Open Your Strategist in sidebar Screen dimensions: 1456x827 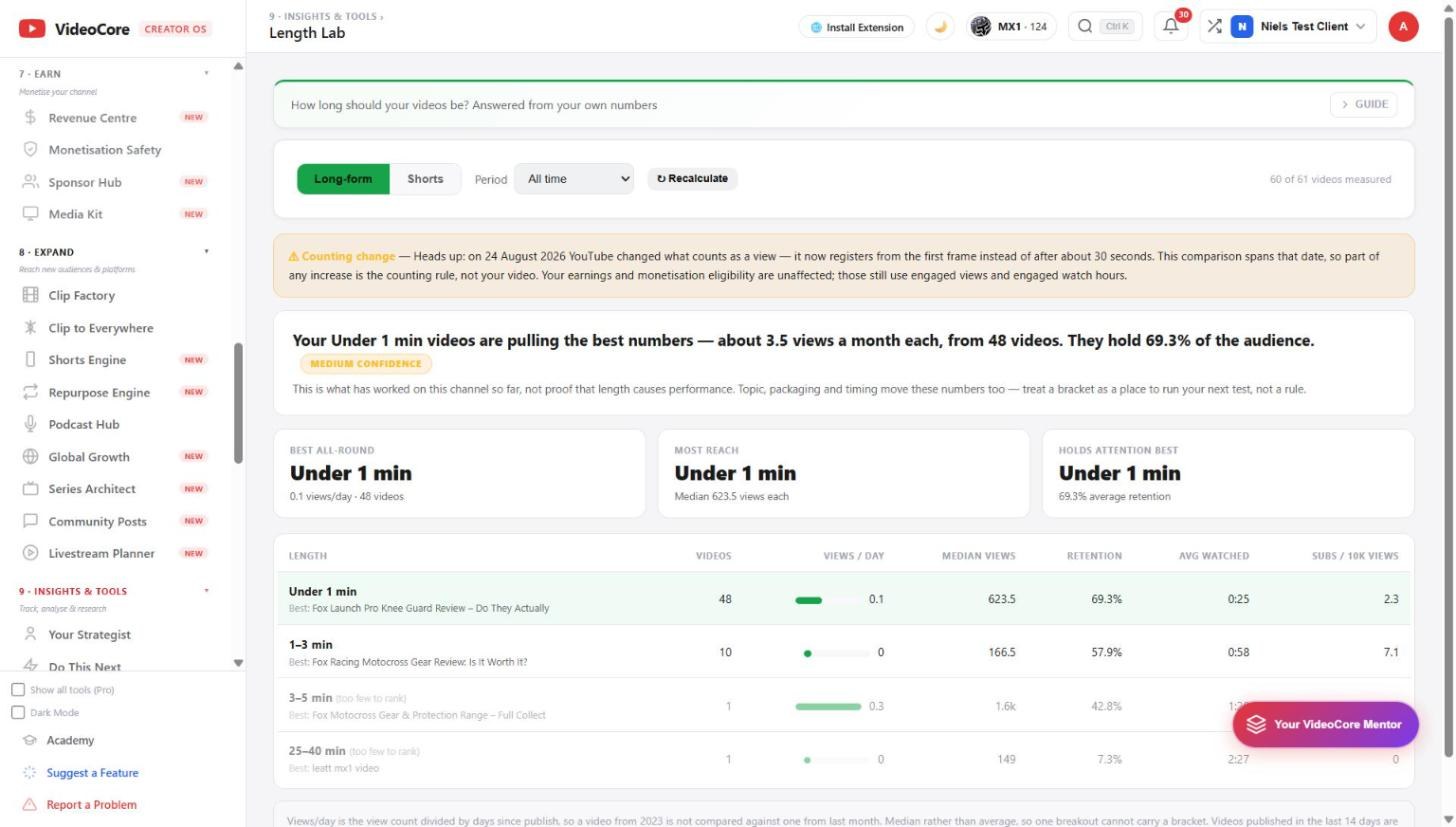point(89,635)
